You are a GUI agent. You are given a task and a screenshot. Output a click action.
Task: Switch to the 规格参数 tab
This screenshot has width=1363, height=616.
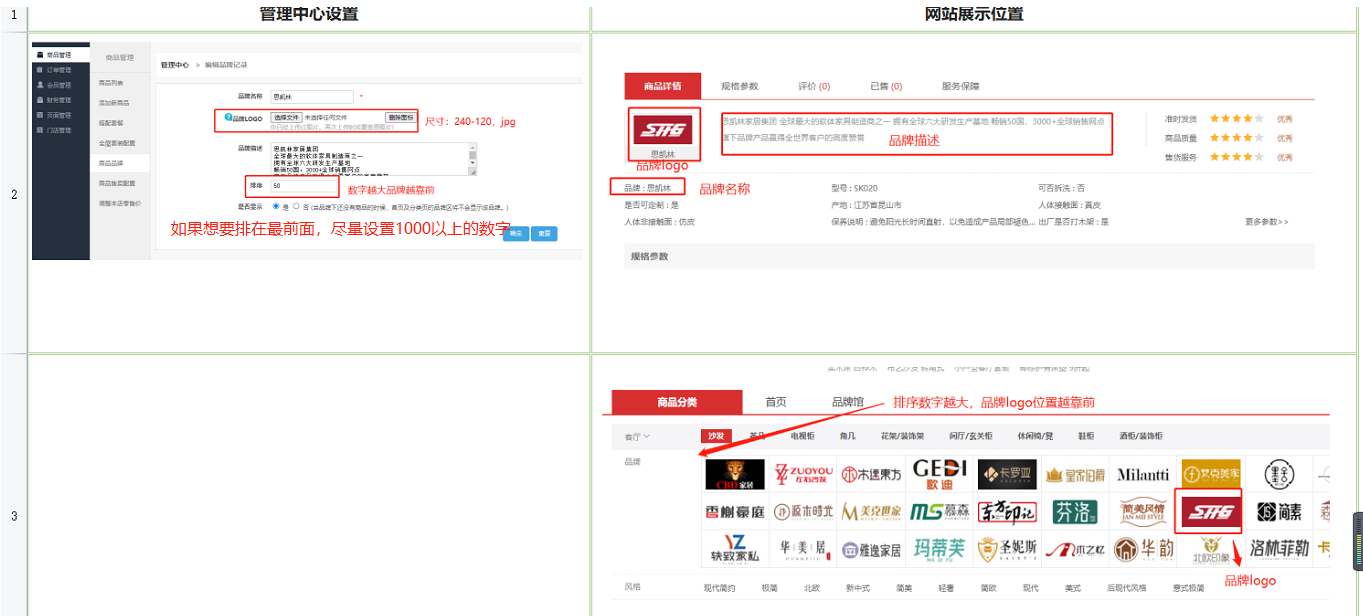(x=739, y=86)
